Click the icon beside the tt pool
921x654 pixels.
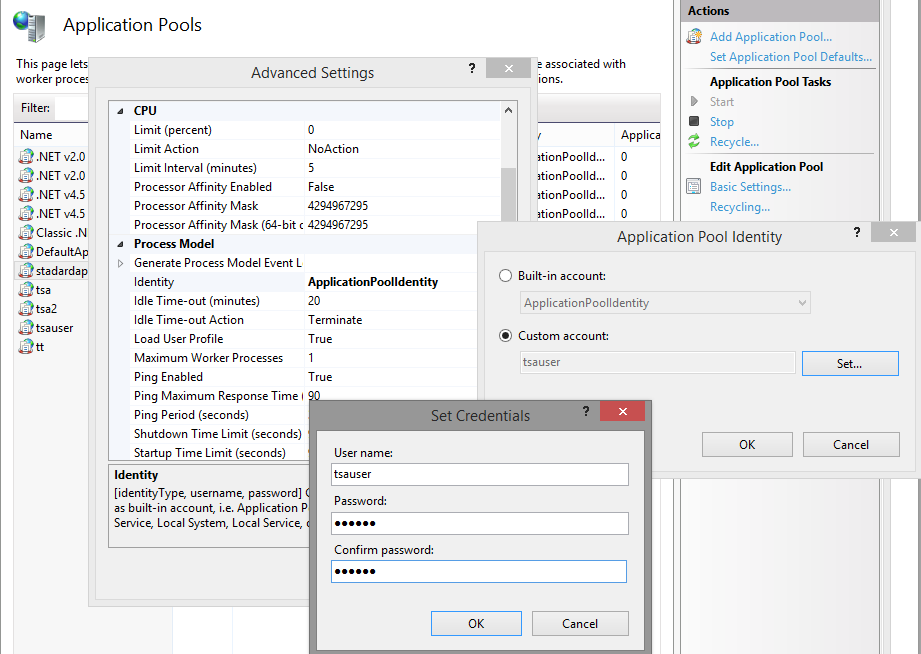pyautogui.click(x=26, y=347)
